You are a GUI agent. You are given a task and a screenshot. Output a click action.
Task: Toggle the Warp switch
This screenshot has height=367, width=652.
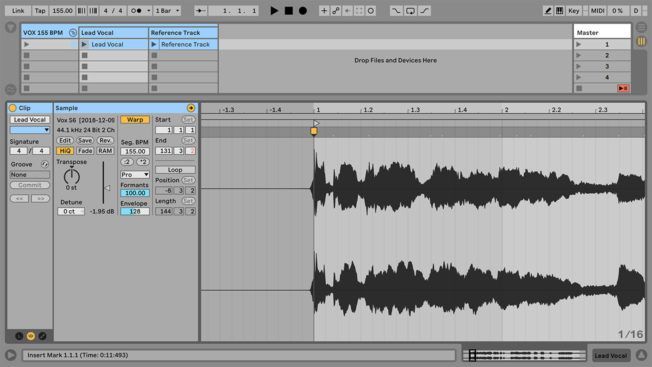pos(135,120)
